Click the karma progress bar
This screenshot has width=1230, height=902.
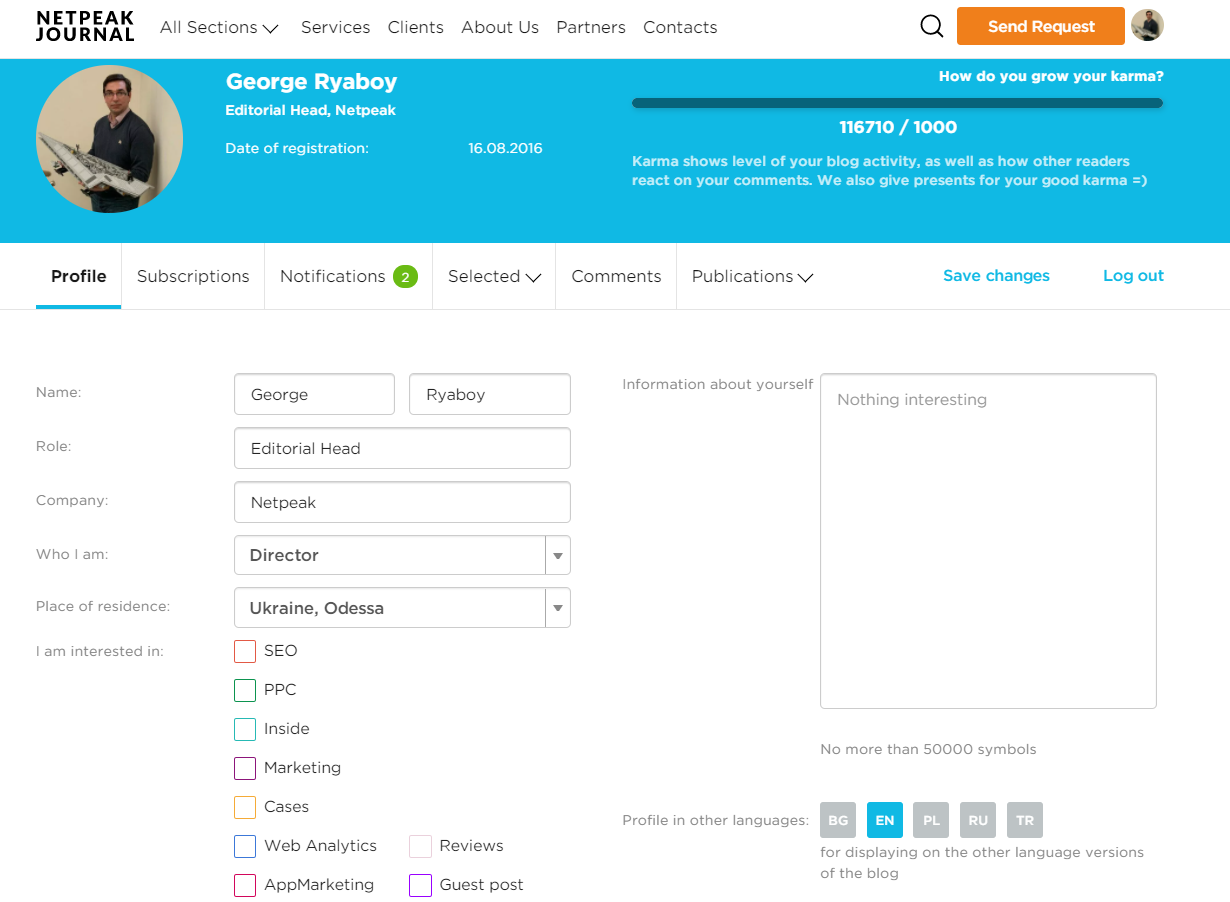pyautogui.click(x=897, y=102)
